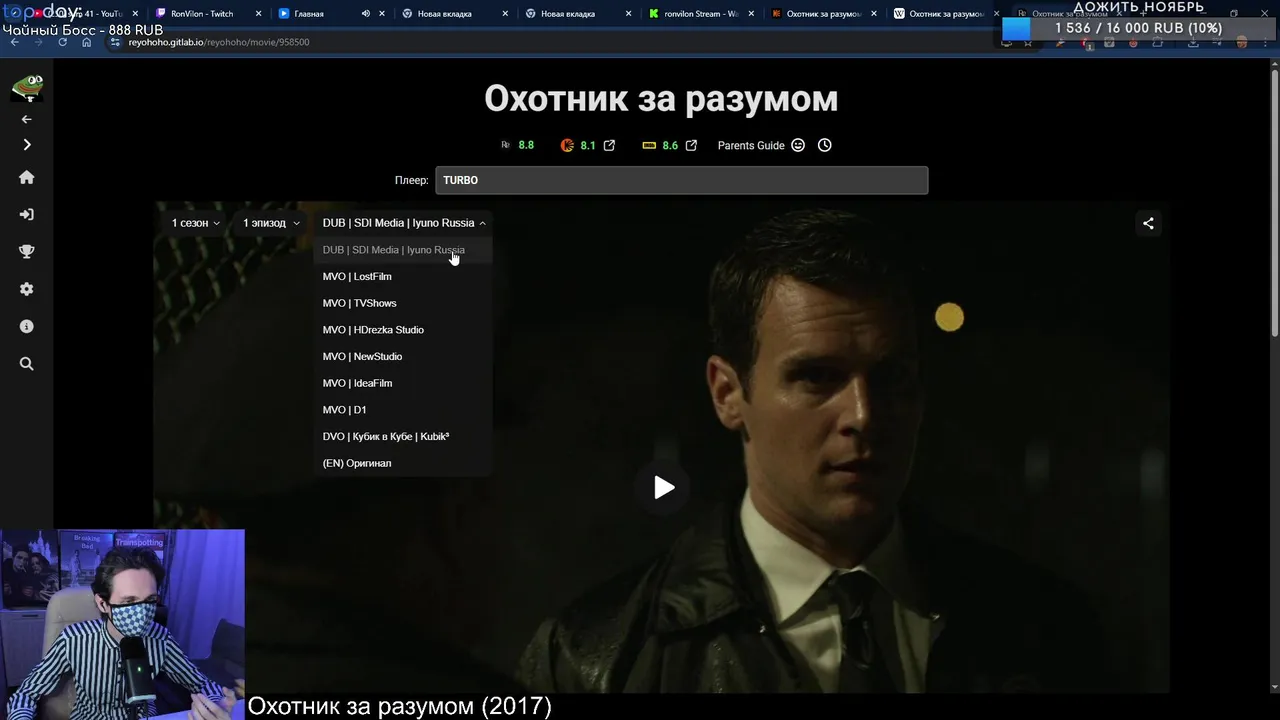Viewport: 1280px width, 720px height.
Task: Click the frog logo in the sidebar
Action: [x=27, y=88]
